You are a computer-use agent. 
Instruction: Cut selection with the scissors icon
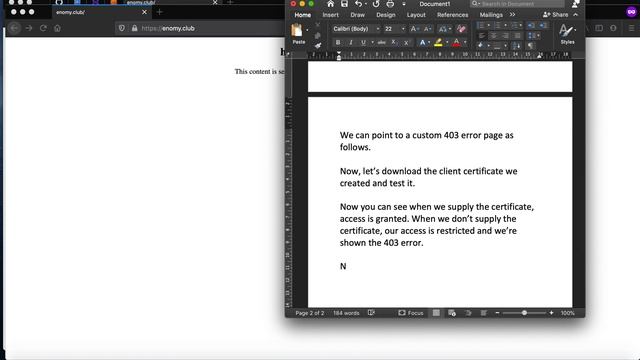pos(318,25)
